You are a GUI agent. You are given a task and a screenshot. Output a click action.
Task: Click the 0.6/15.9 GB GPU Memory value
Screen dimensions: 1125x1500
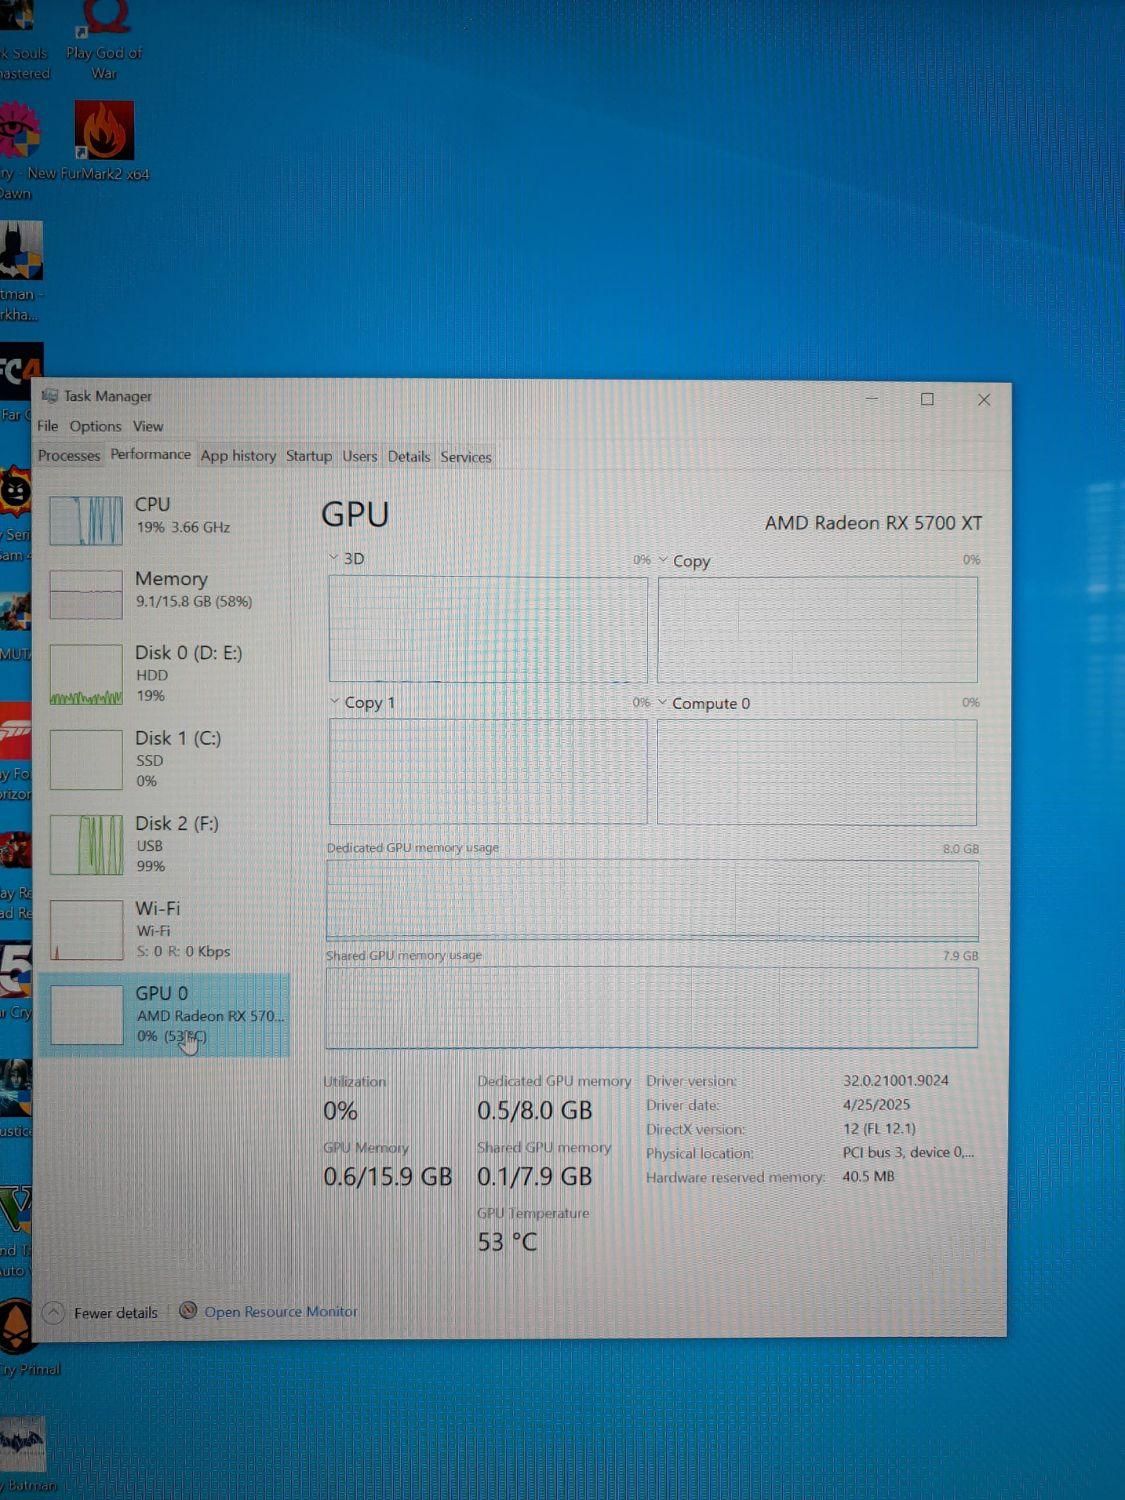click(x=388, y=1176)
